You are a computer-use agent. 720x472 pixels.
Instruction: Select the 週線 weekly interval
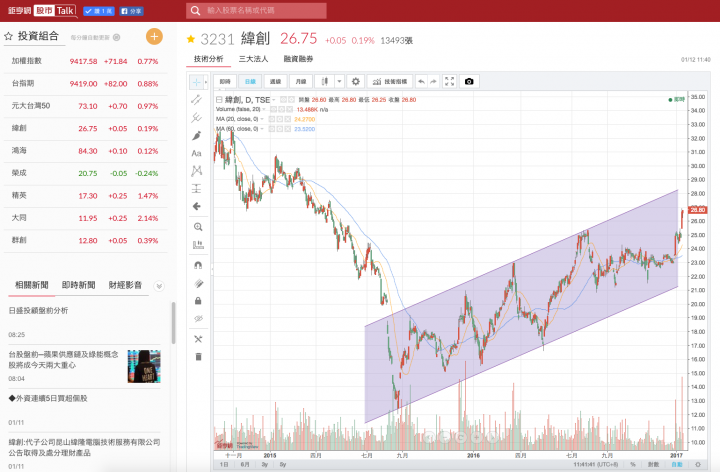click(276, 82)
